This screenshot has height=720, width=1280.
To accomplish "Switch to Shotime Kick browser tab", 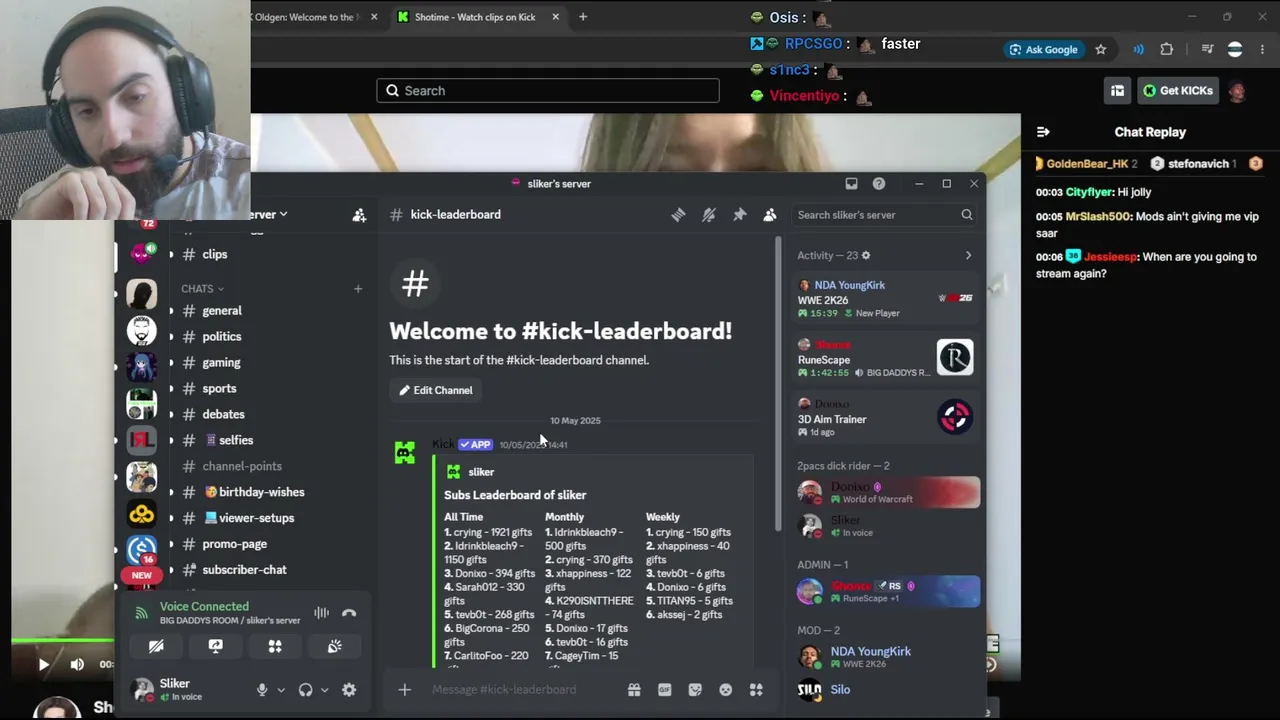I will [476, 17].
